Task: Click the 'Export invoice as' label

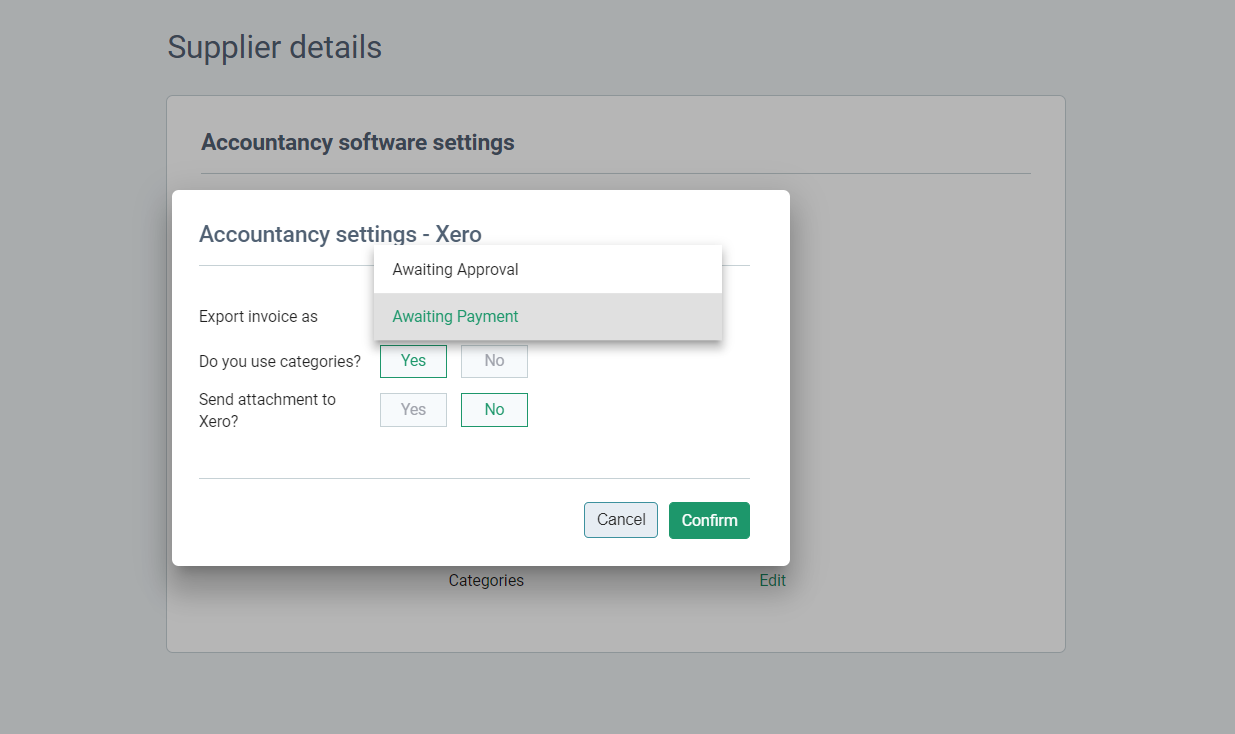Action: [x=258, y=316]
